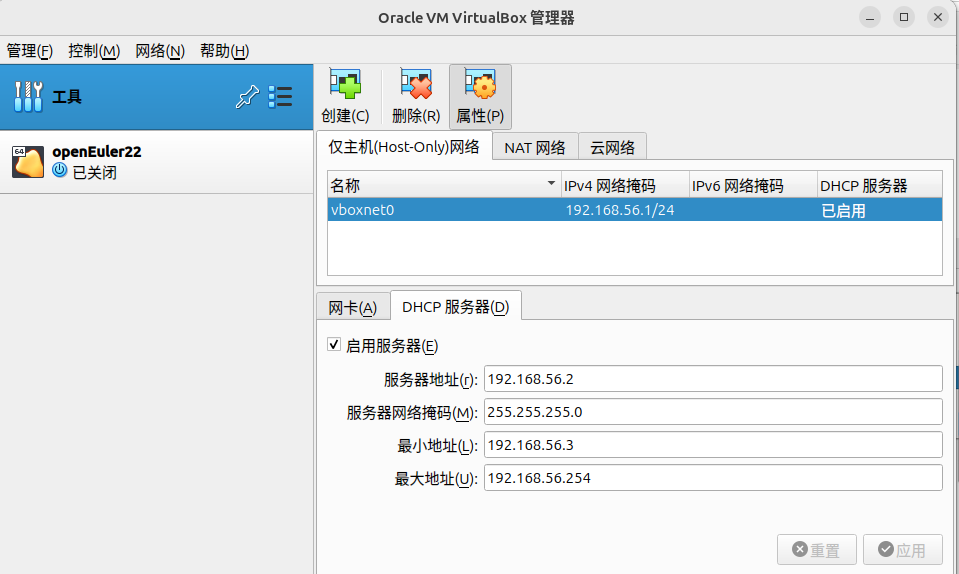Image resolution: width=959 pixels, height=574 pixels.
Task: Open the Tools list menu icon
Action: (x=280, y=97)
